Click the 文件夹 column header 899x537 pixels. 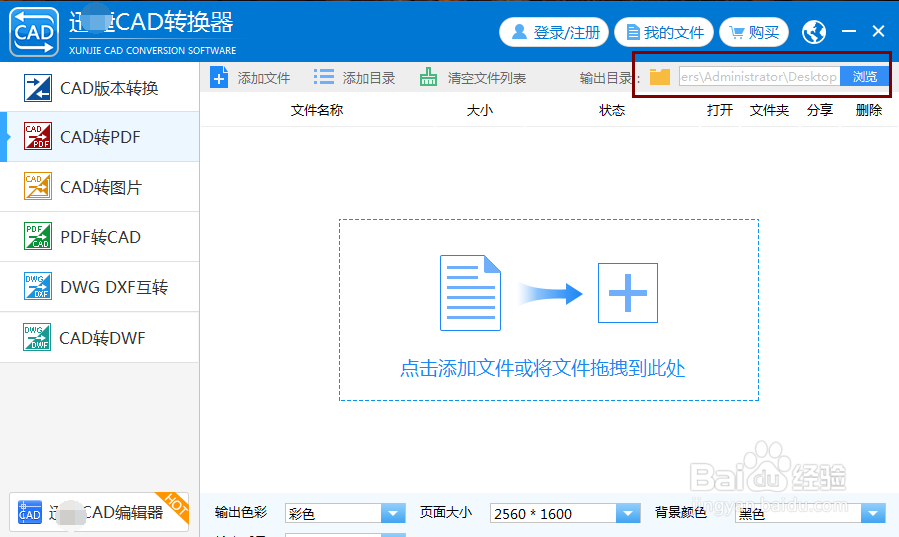click(769, 110)
